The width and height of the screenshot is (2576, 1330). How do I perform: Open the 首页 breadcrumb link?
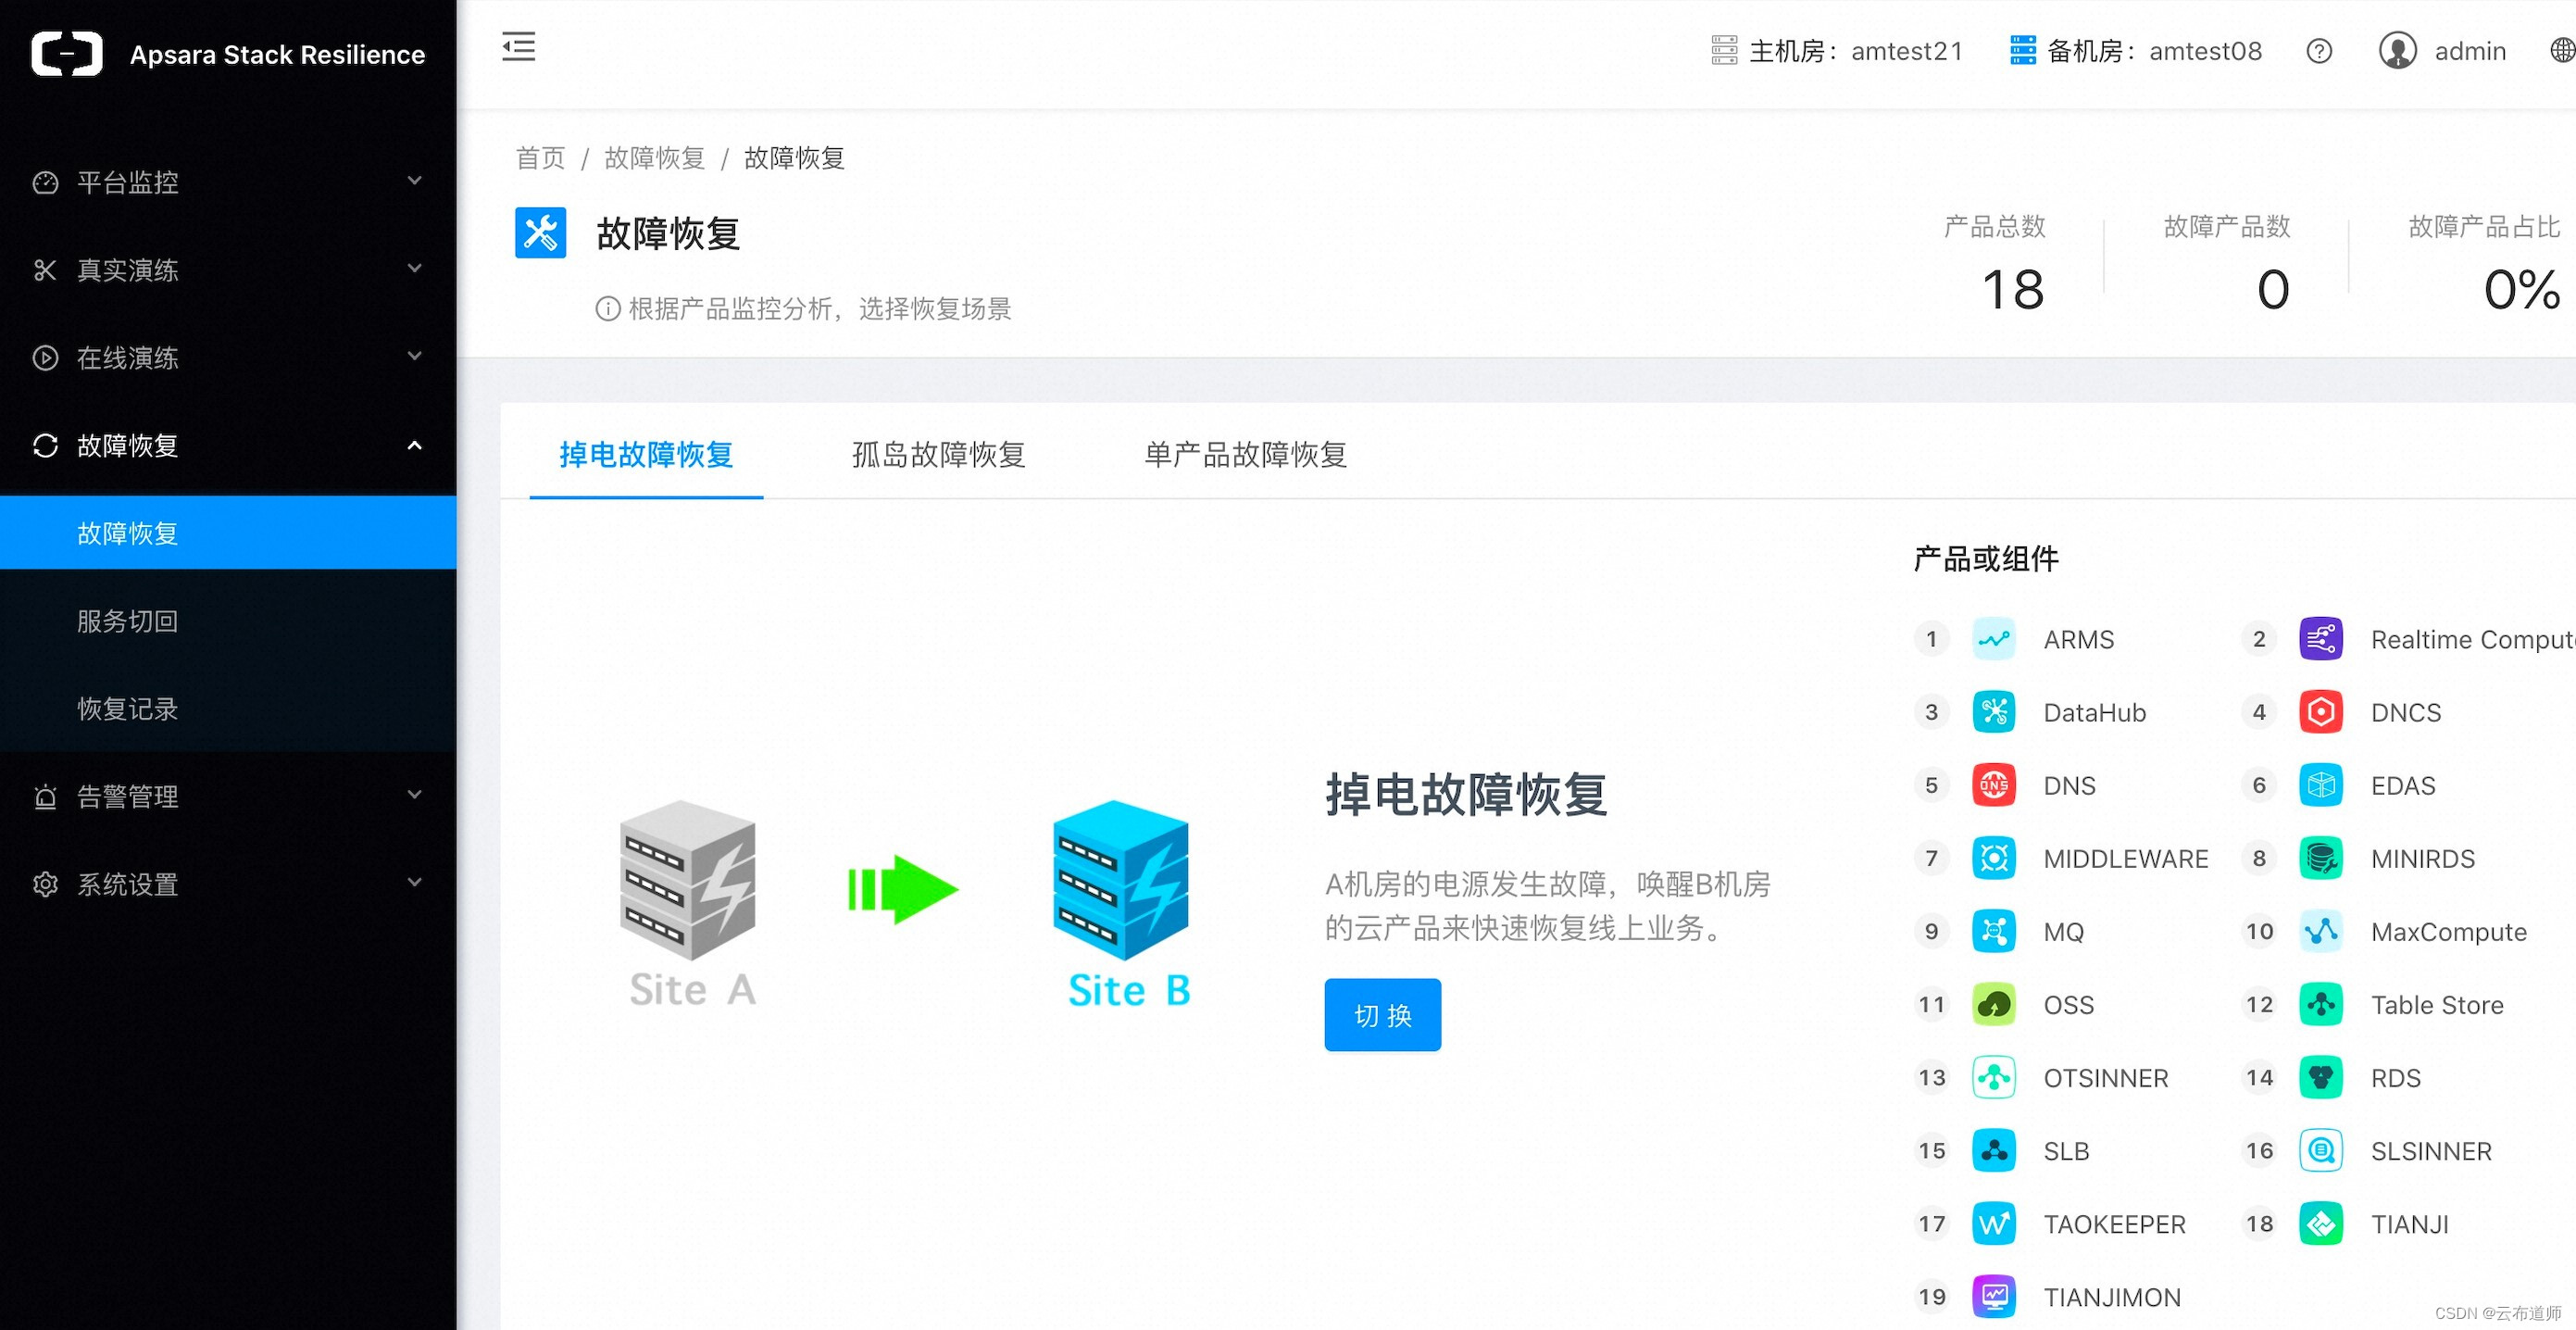540,158
